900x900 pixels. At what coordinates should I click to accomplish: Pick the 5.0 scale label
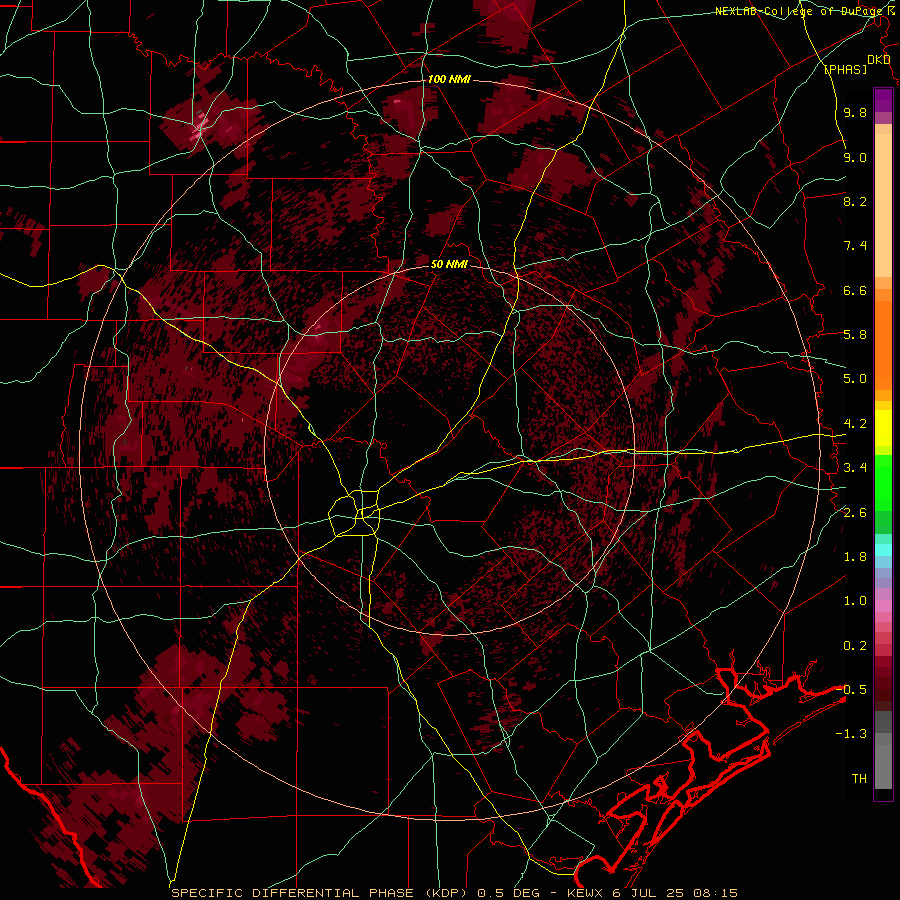pos(855,379)
